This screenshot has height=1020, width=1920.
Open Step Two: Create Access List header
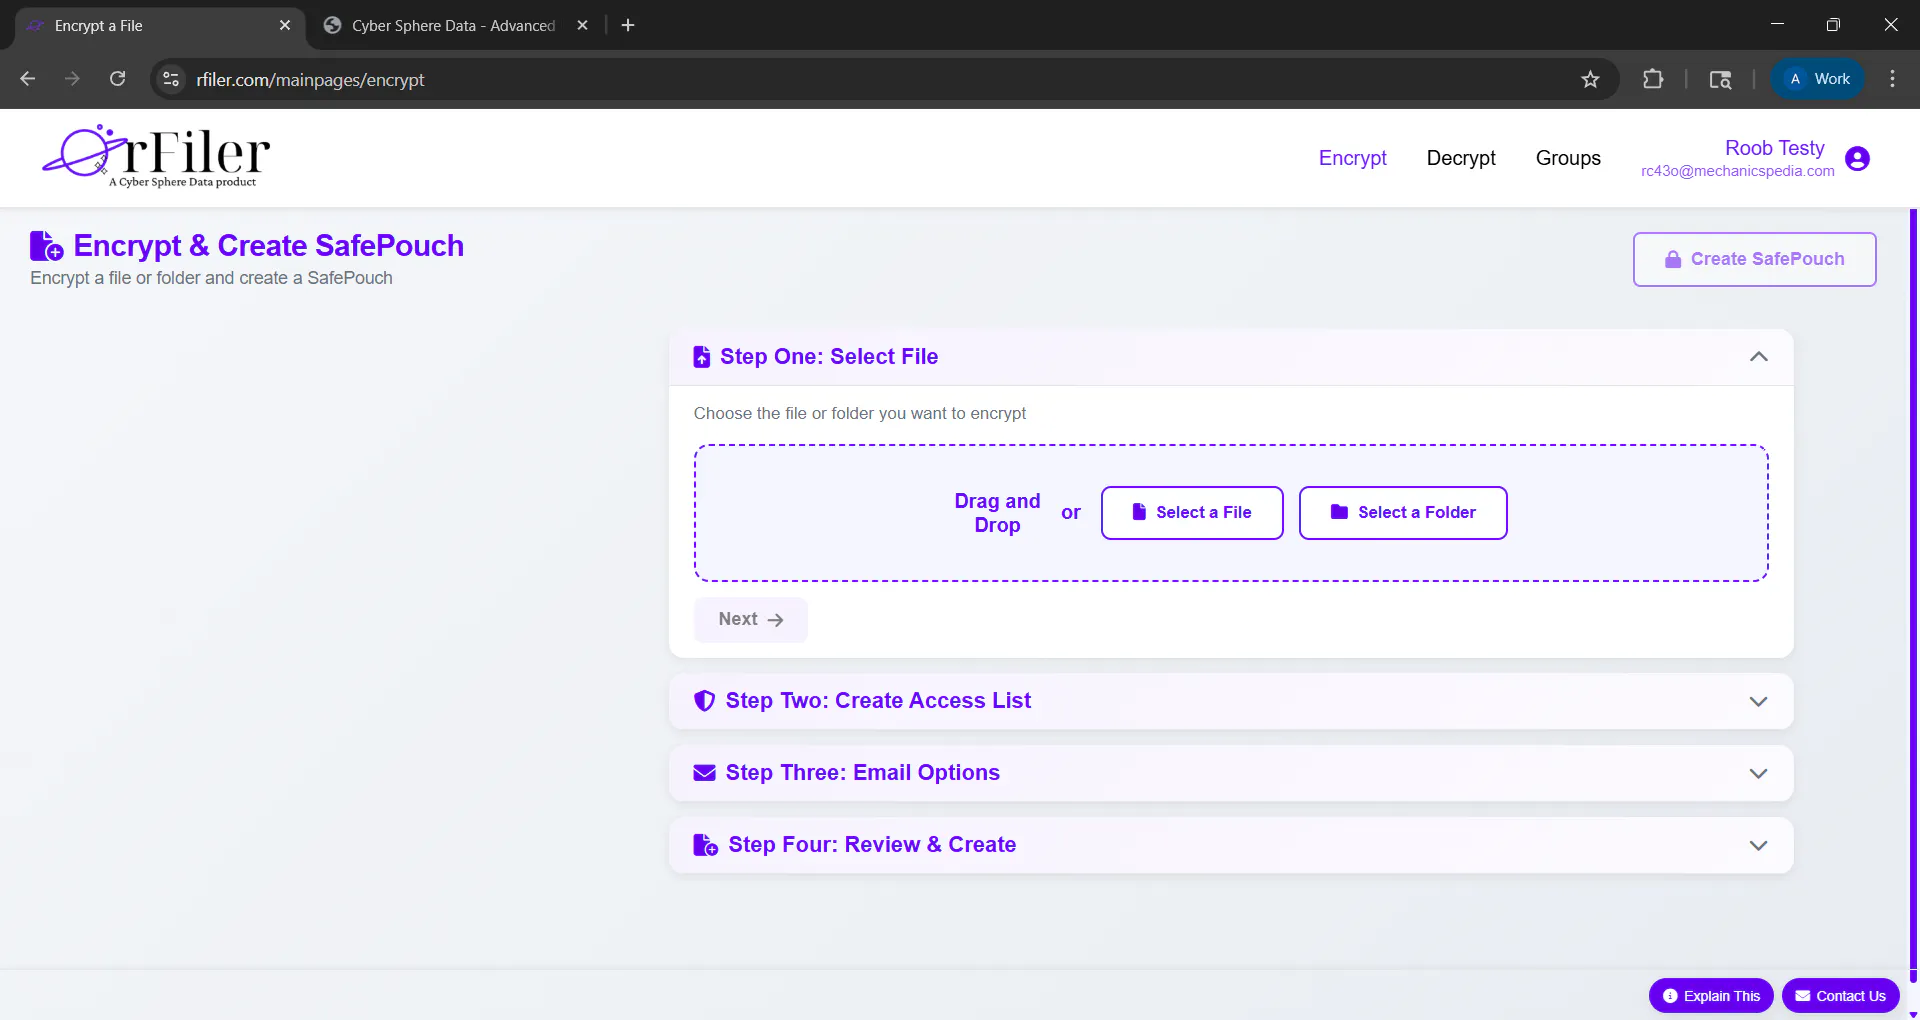pos(1231,701)
